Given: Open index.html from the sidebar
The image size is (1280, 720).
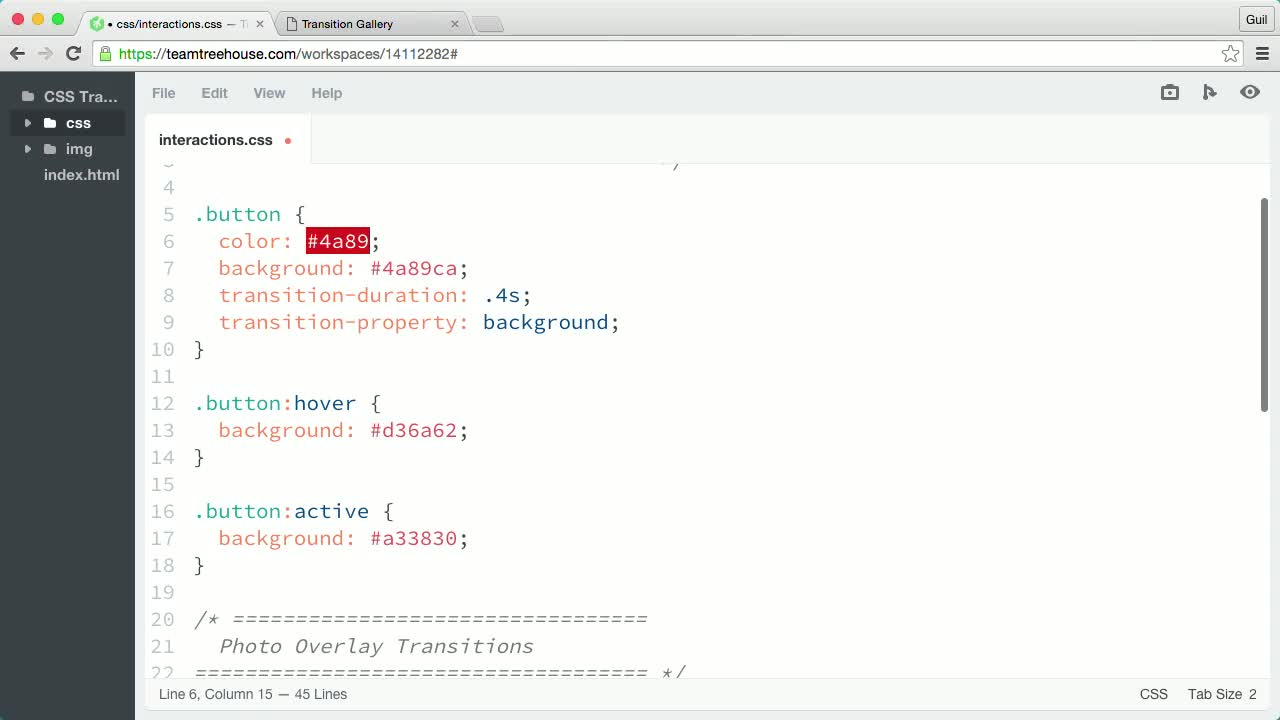Looking at the screenshot, I should click(81, 175).
